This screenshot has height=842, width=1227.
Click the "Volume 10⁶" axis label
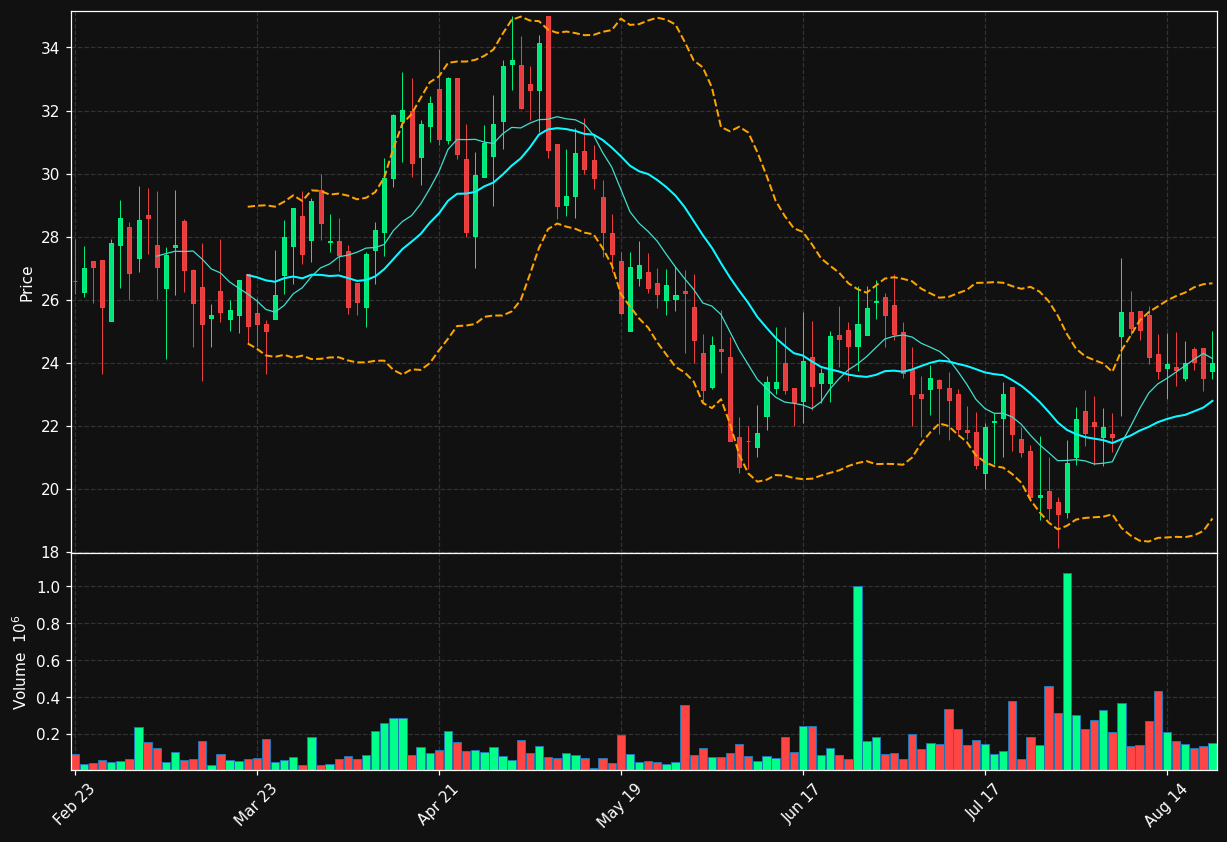pos(21,662)
